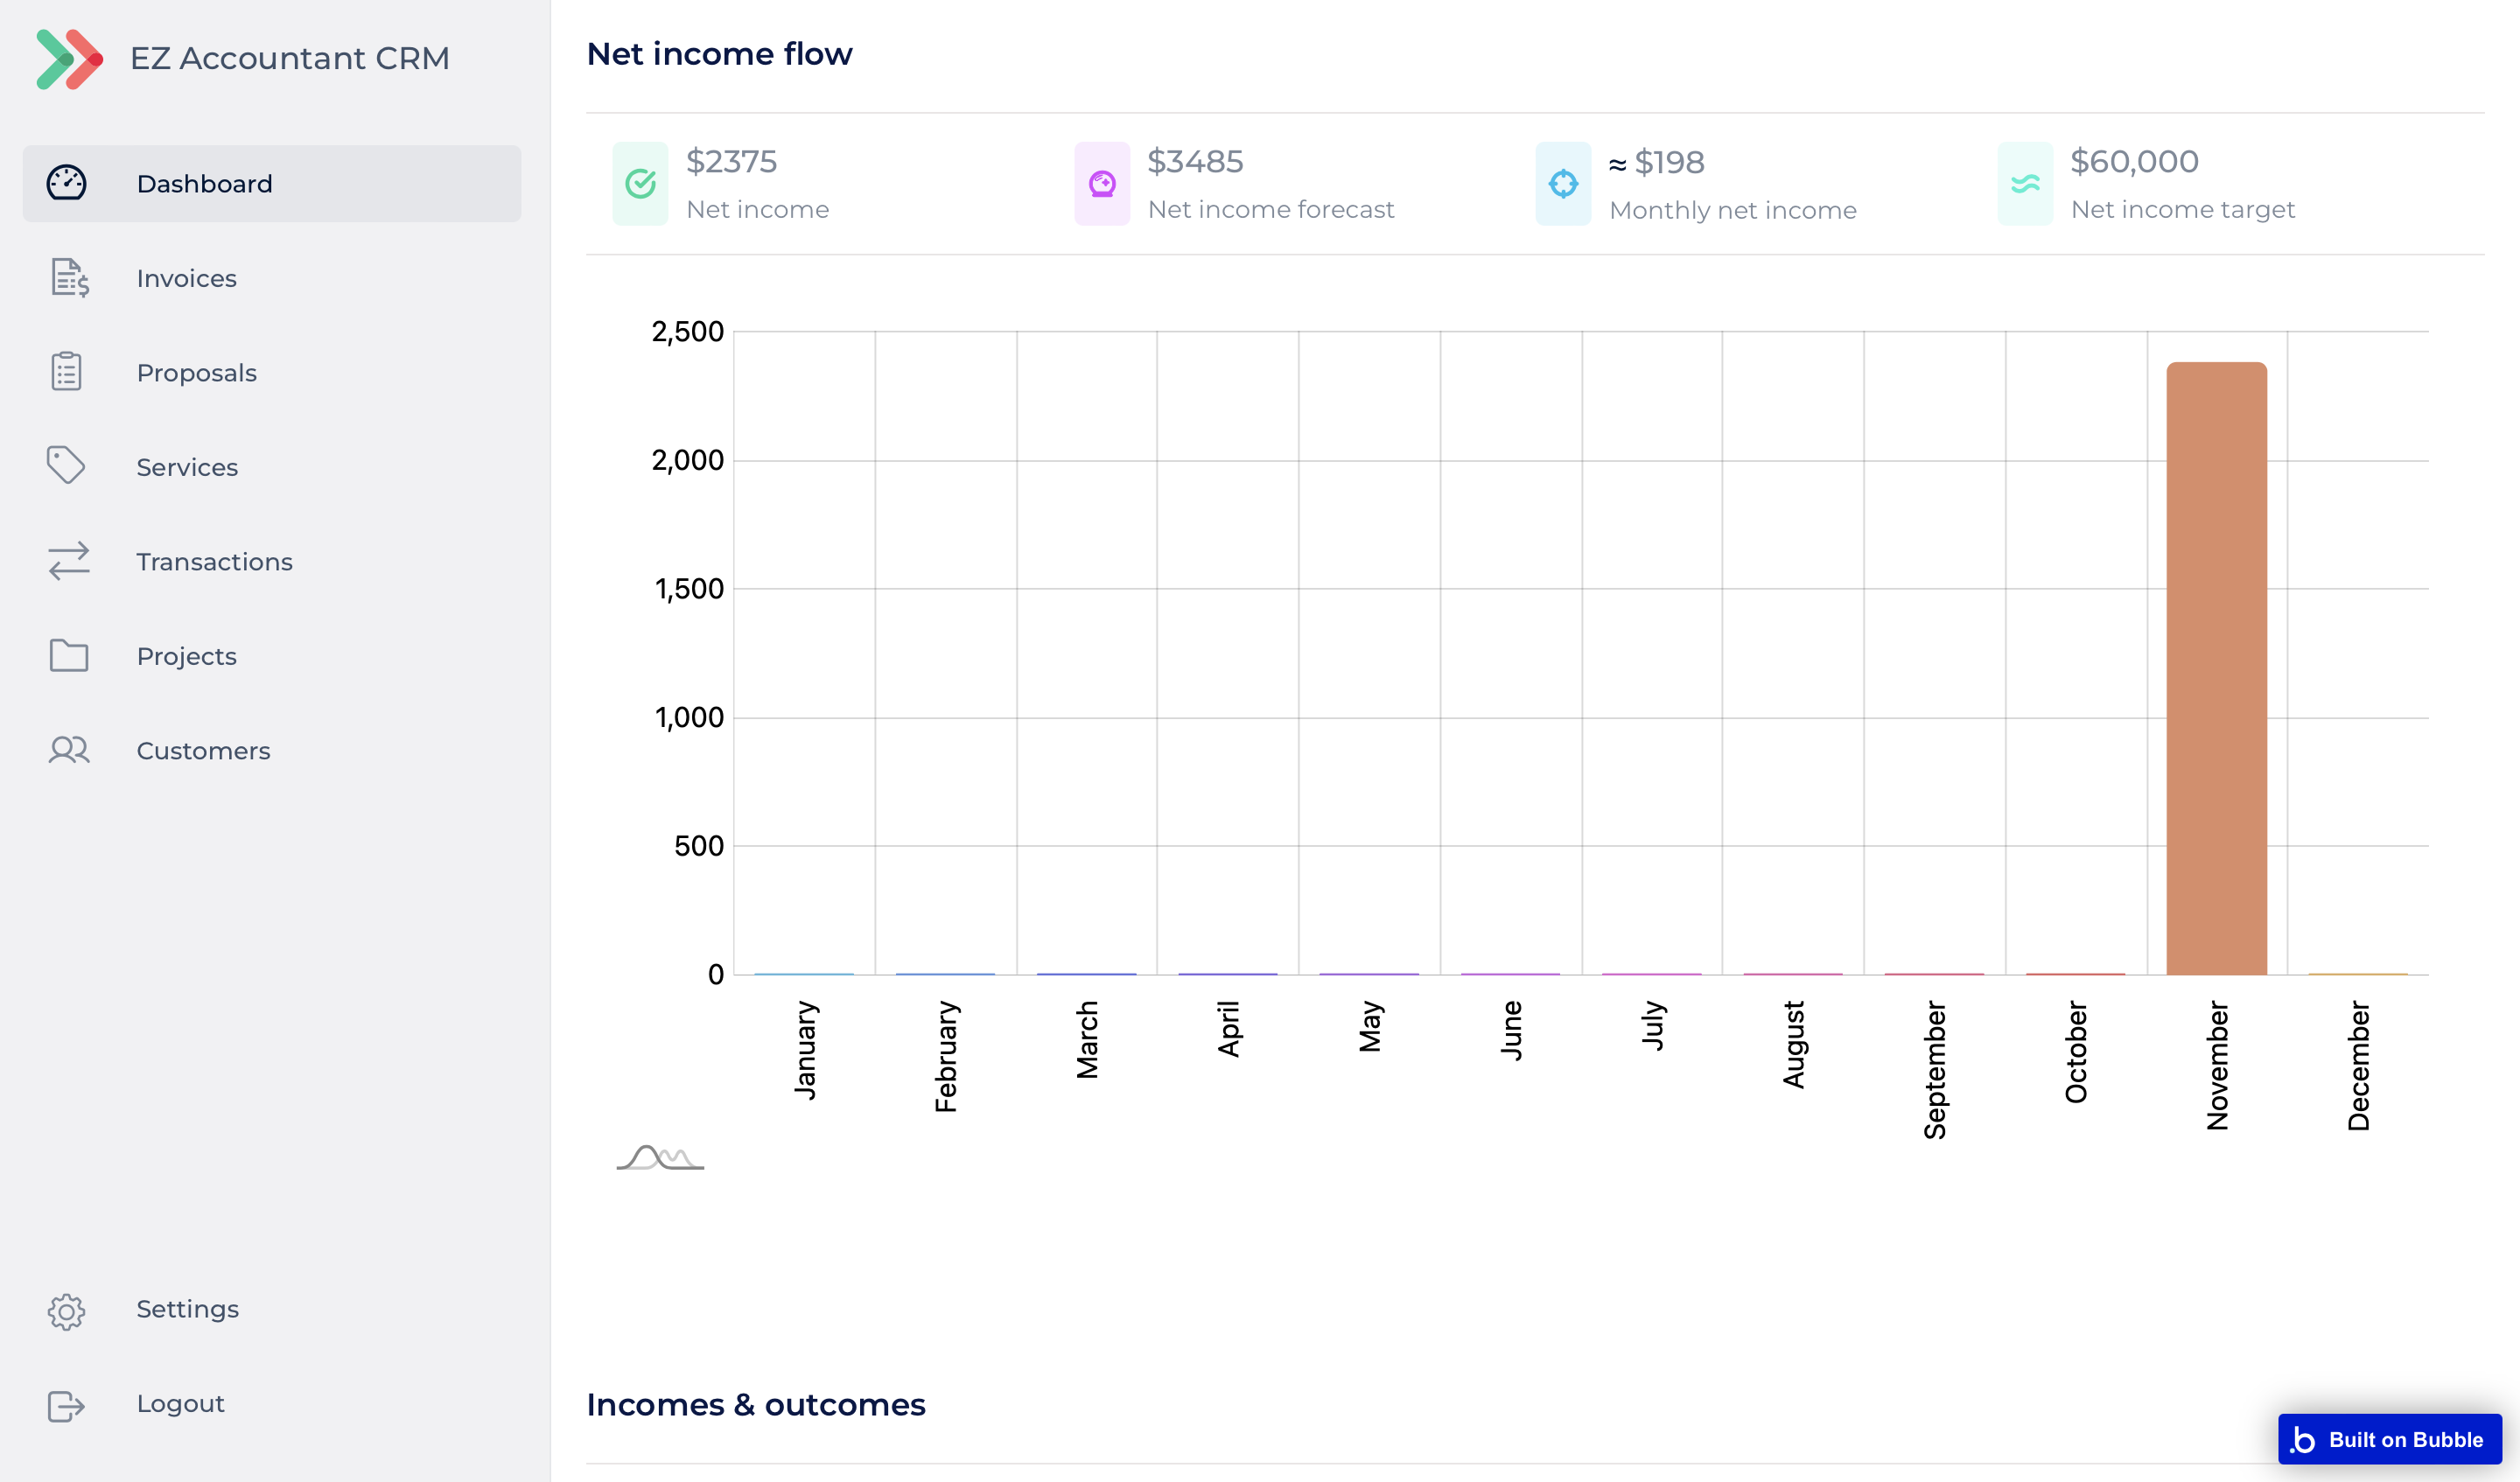Go to Transactions page in sidebar
Screen dimensions: 2520x1482
point(214,561)
